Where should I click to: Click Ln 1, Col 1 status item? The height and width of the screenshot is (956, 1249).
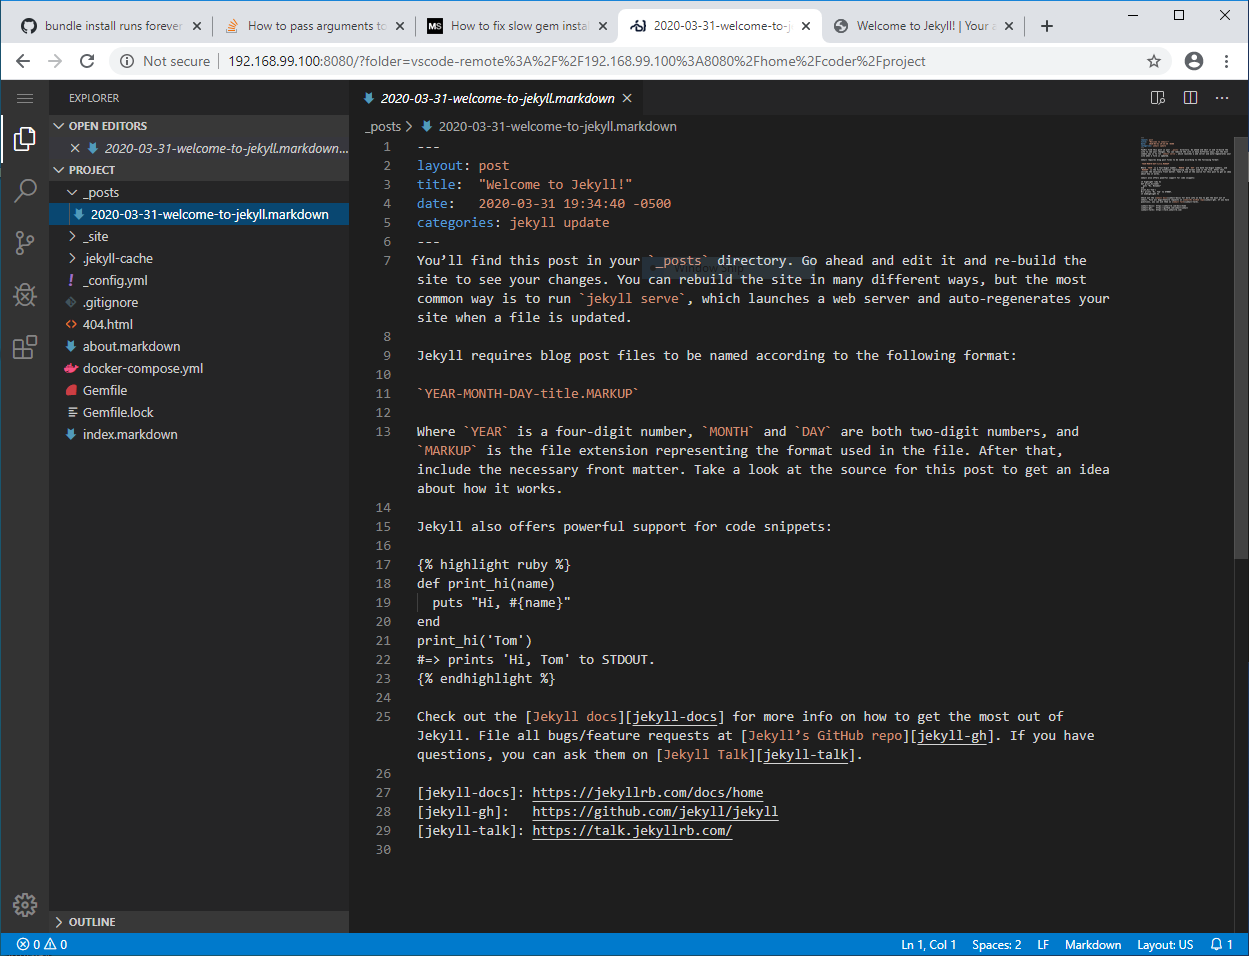pyautogui.click(x=928, y=944)
